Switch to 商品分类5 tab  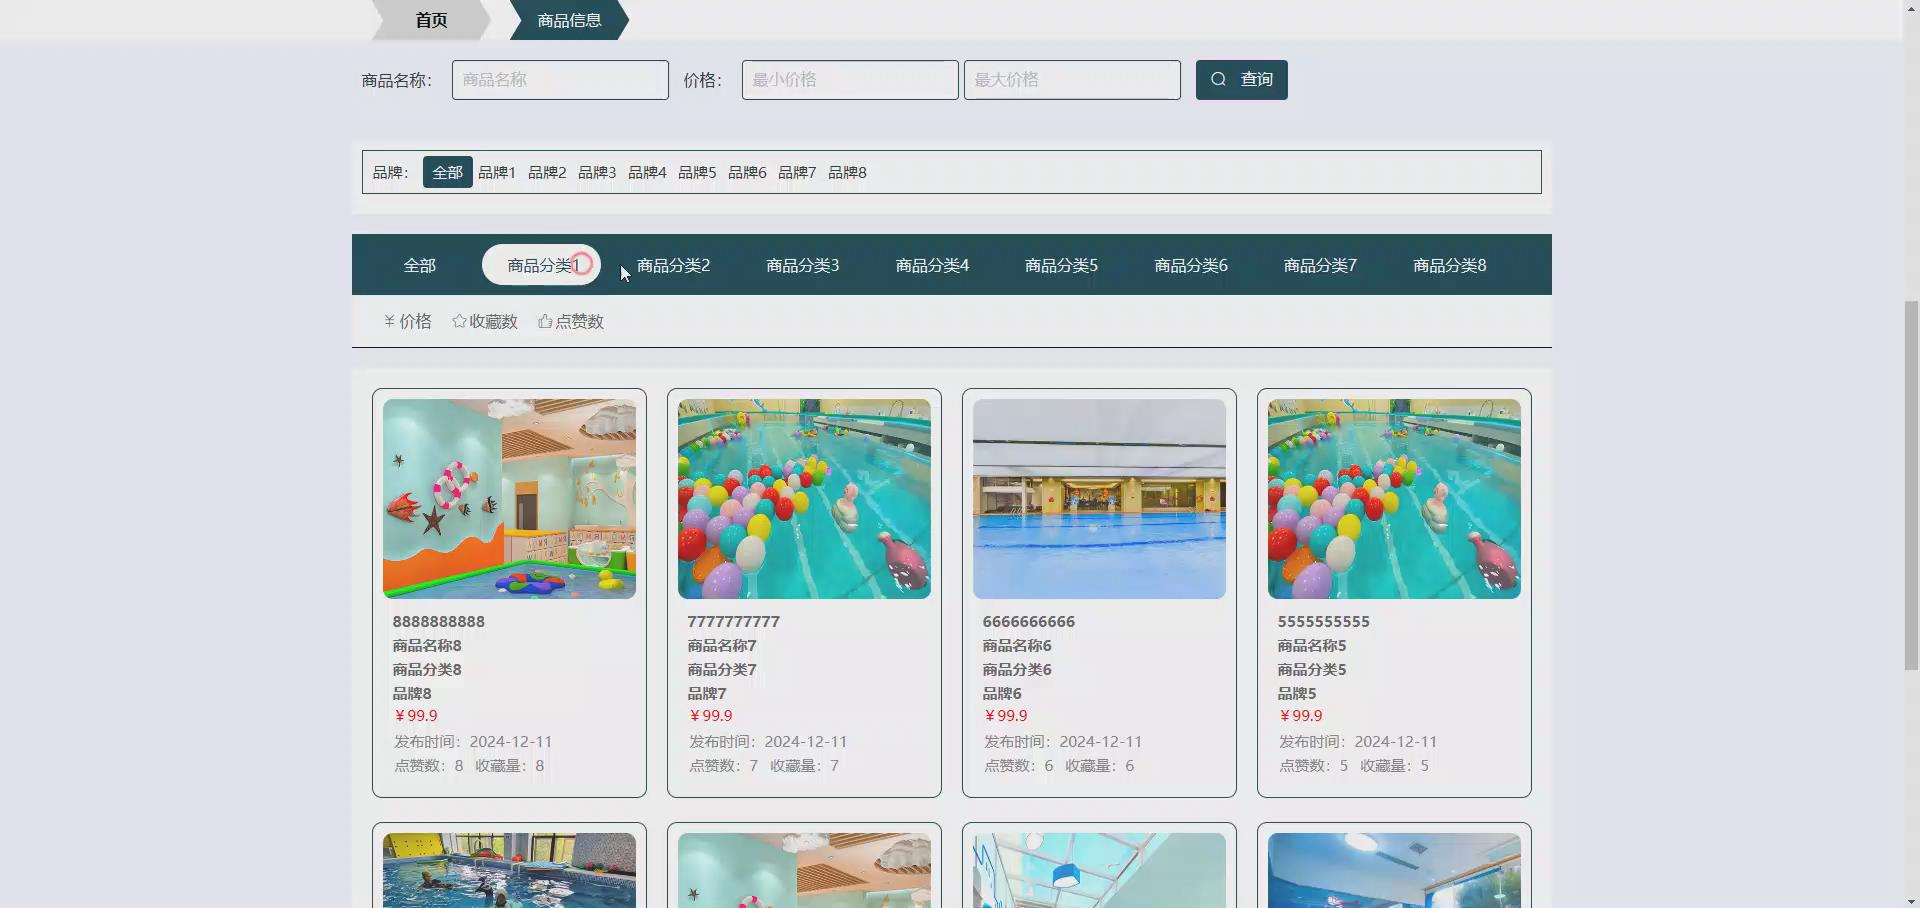(1061, 265)
